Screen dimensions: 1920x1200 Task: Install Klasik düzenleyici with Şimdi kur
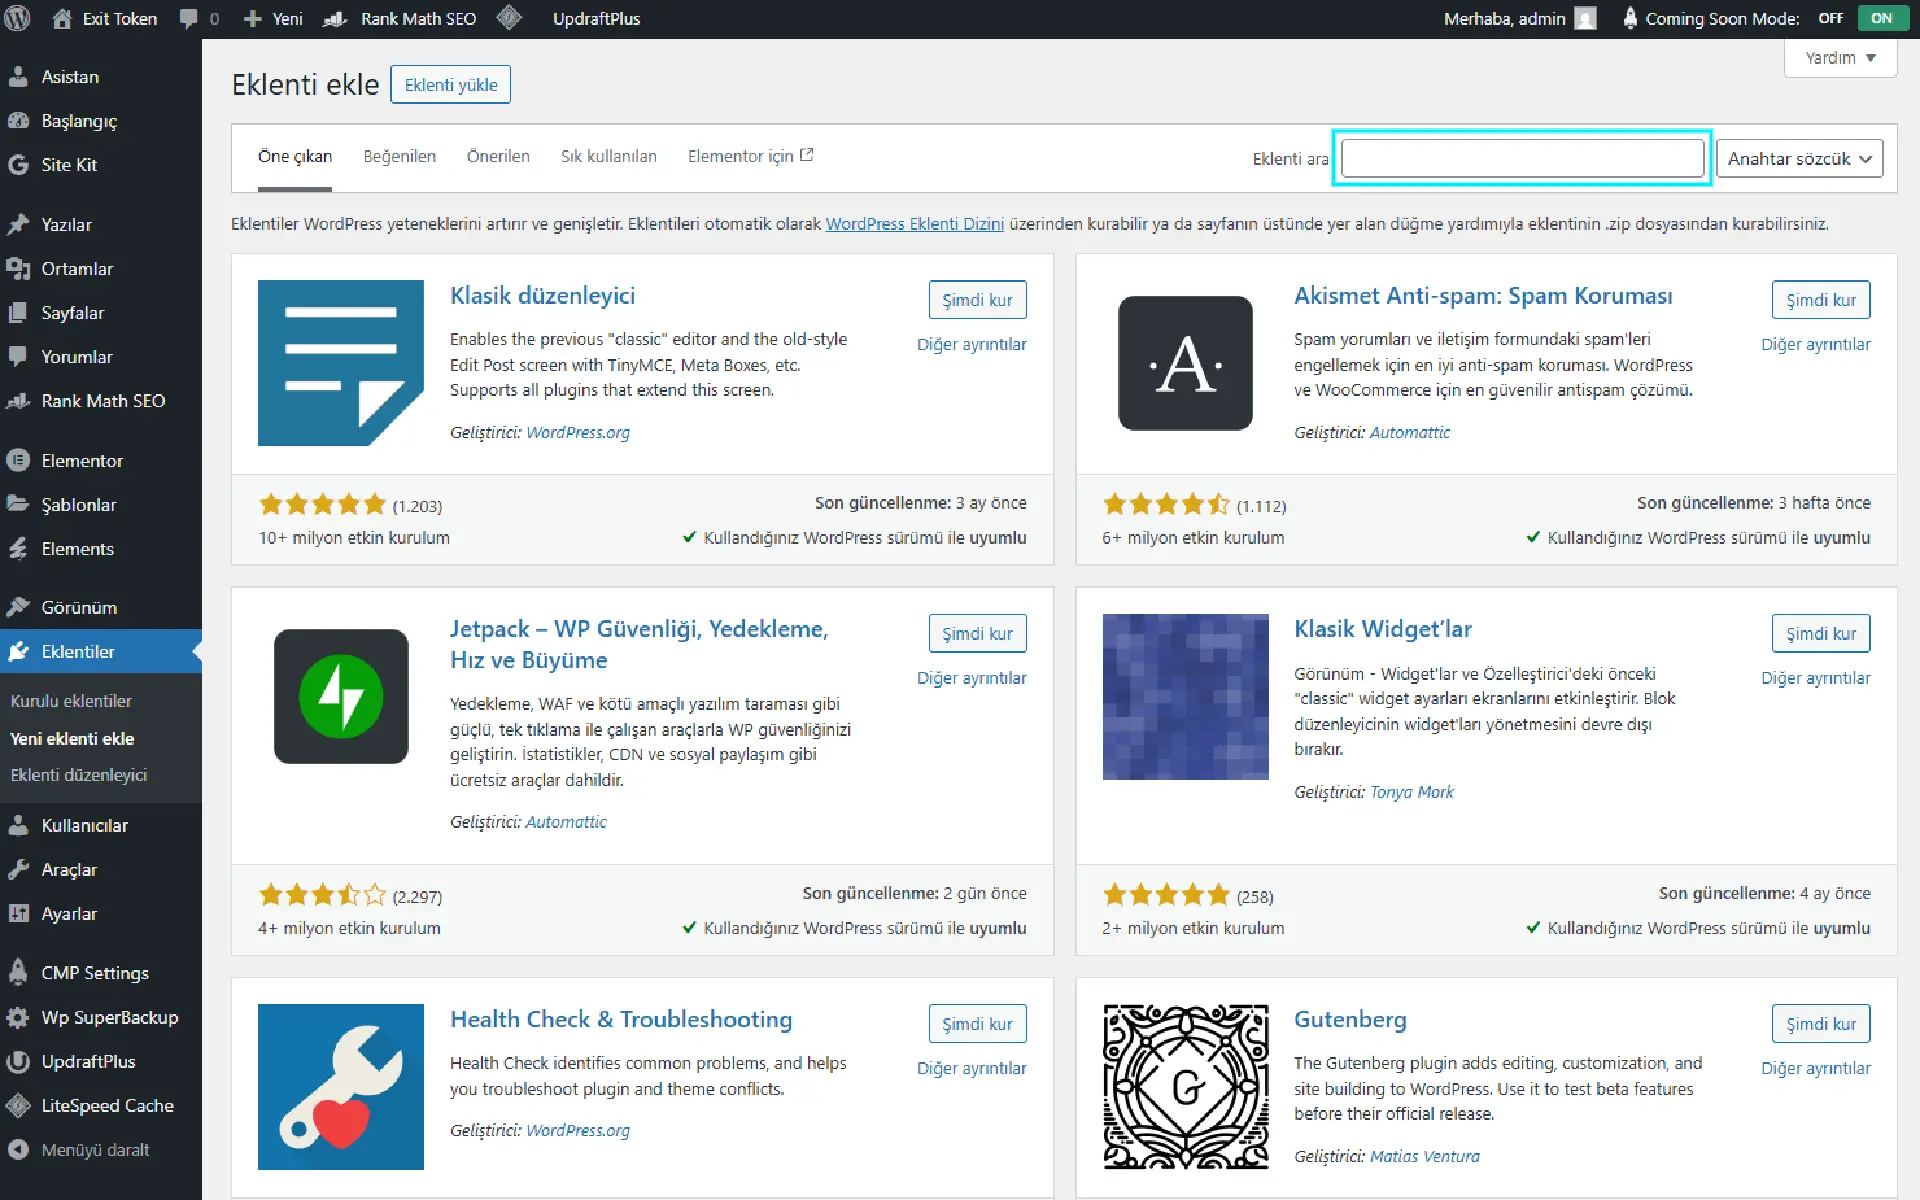977,300
